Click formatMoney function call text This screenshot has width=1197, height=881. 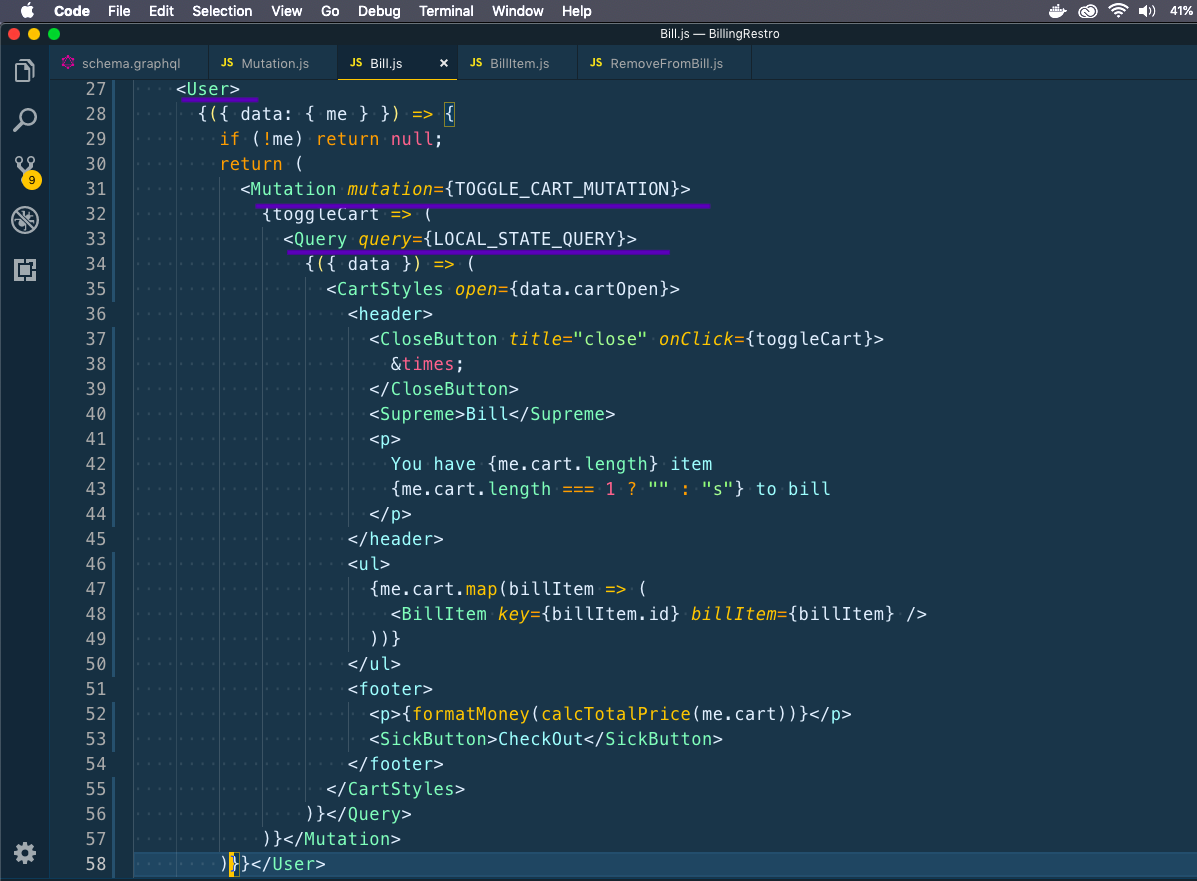(471, 714)
